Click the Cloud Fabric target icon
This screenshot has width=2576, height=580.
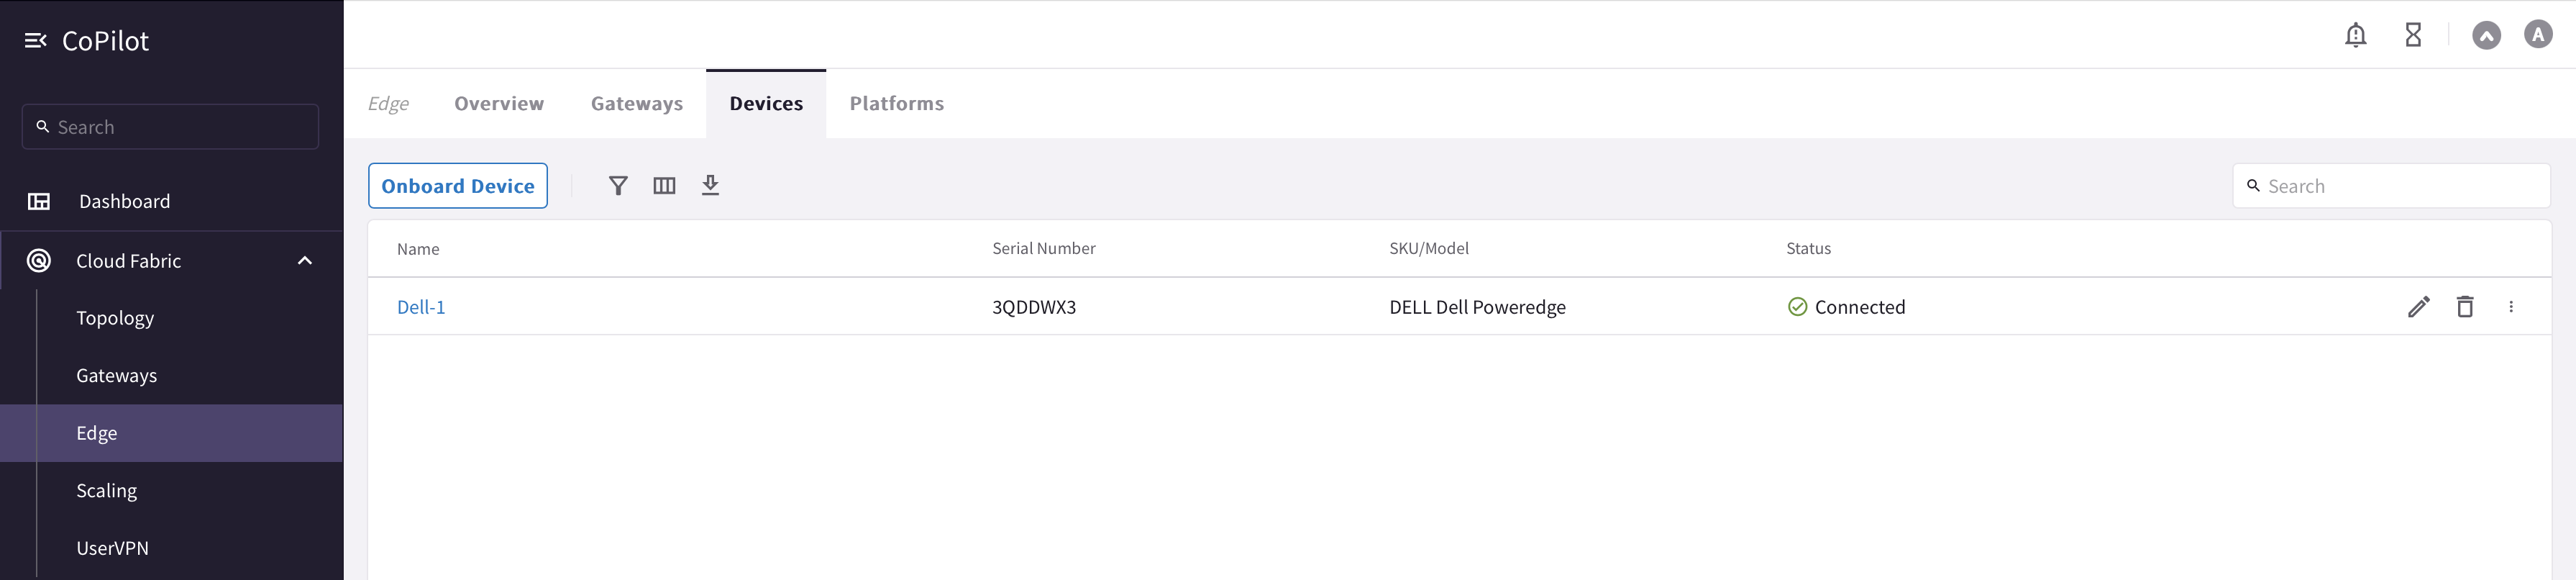[39, 260]
